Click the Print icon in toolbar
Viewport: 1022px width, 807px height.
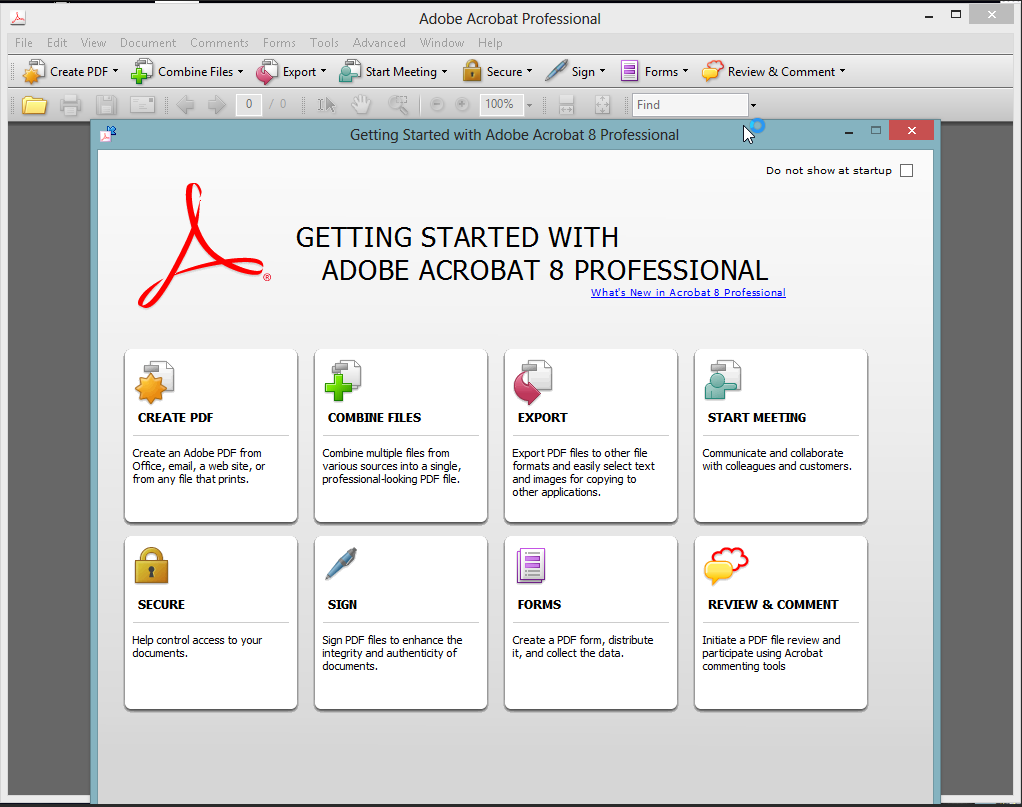[x=70, y=105]
